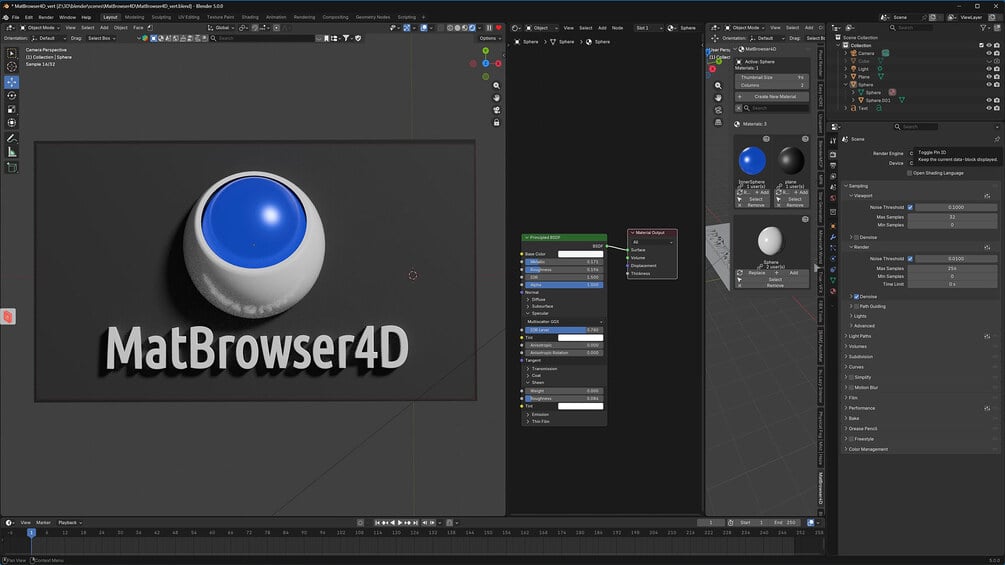Expand the Camera item in outliner
Viewport: 1005px width, 565px height.
tap(846, 53)
